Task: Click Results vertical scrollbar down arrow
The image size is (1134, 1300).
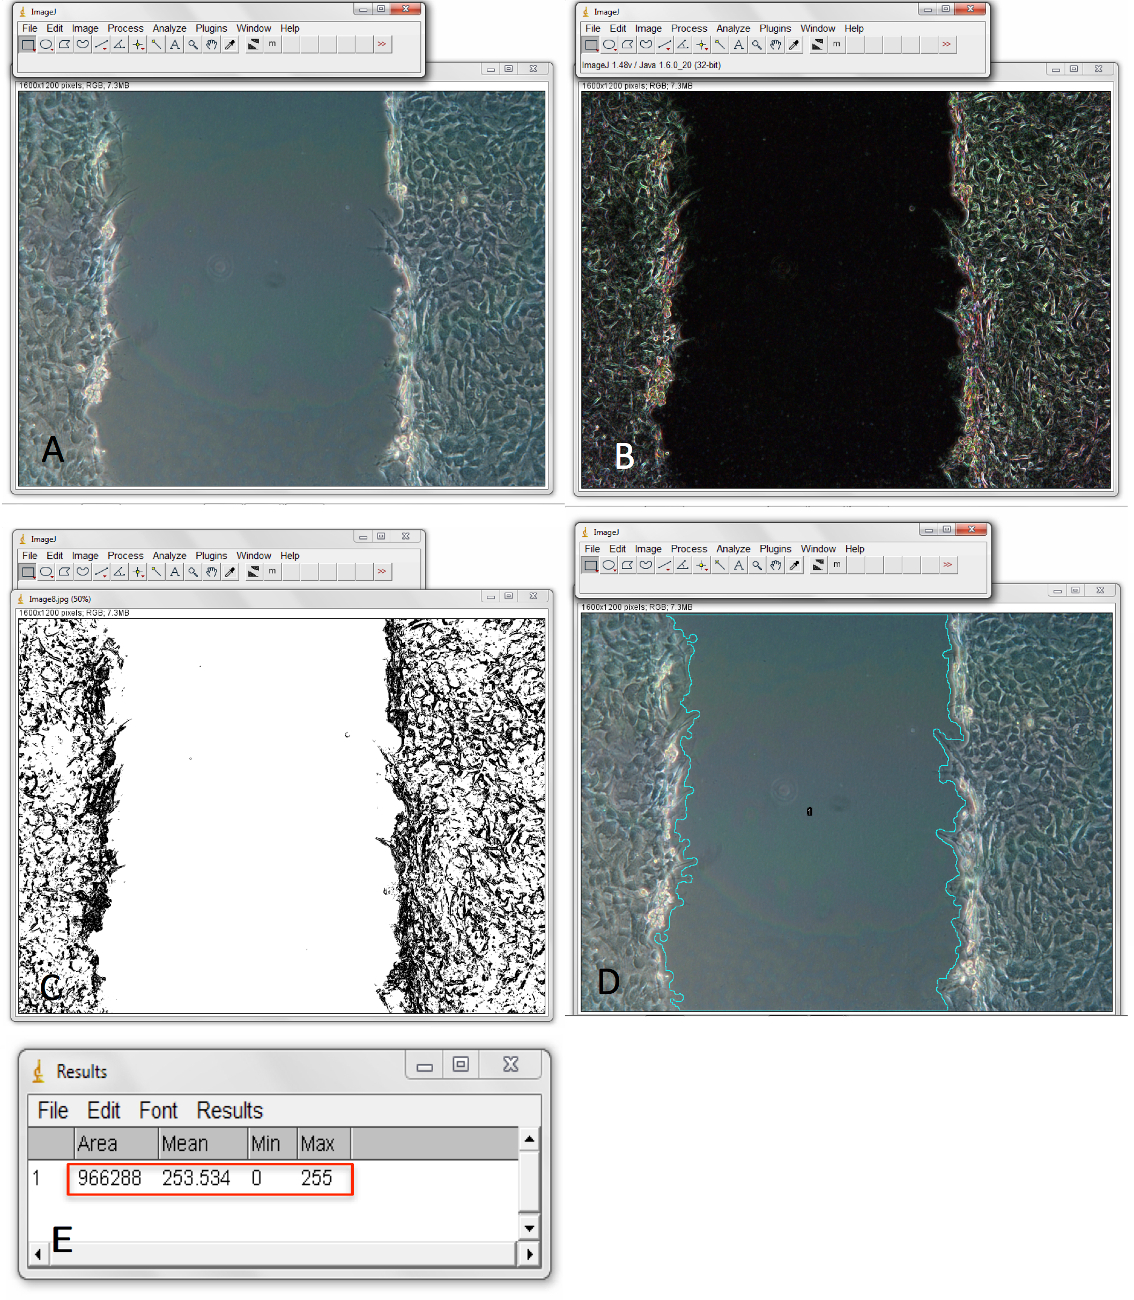Action: (529, 1228)
